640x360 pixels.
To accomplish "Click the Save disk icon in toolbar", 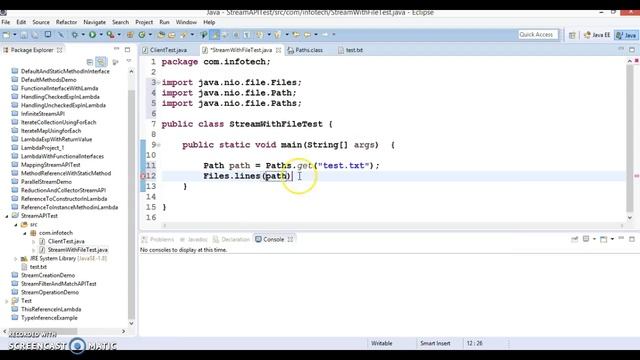I will (24, 35).
